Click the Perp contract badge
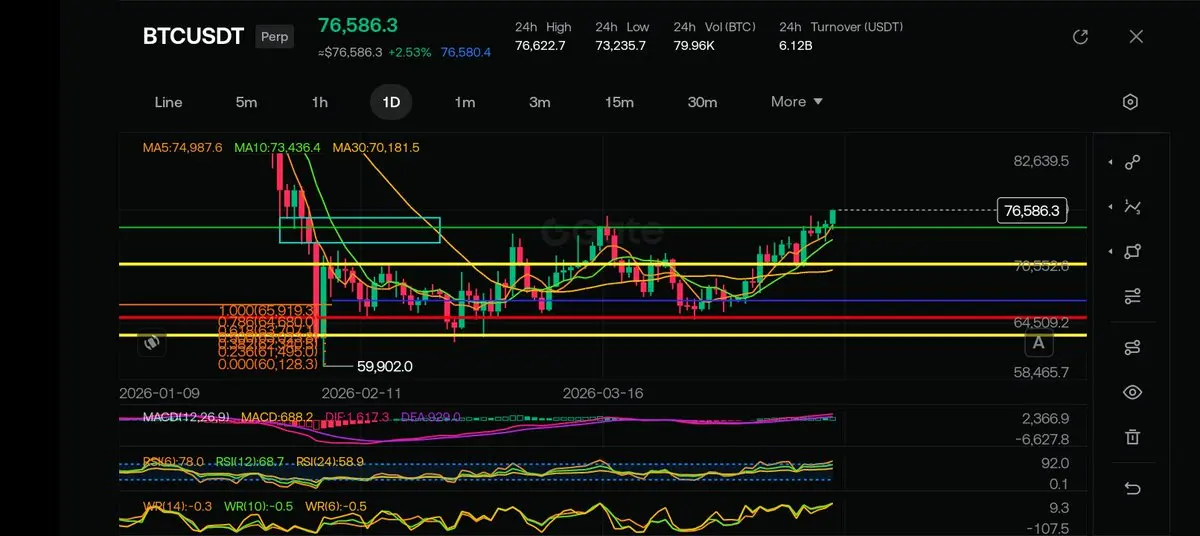The image size is (1200, 536). 275,37
